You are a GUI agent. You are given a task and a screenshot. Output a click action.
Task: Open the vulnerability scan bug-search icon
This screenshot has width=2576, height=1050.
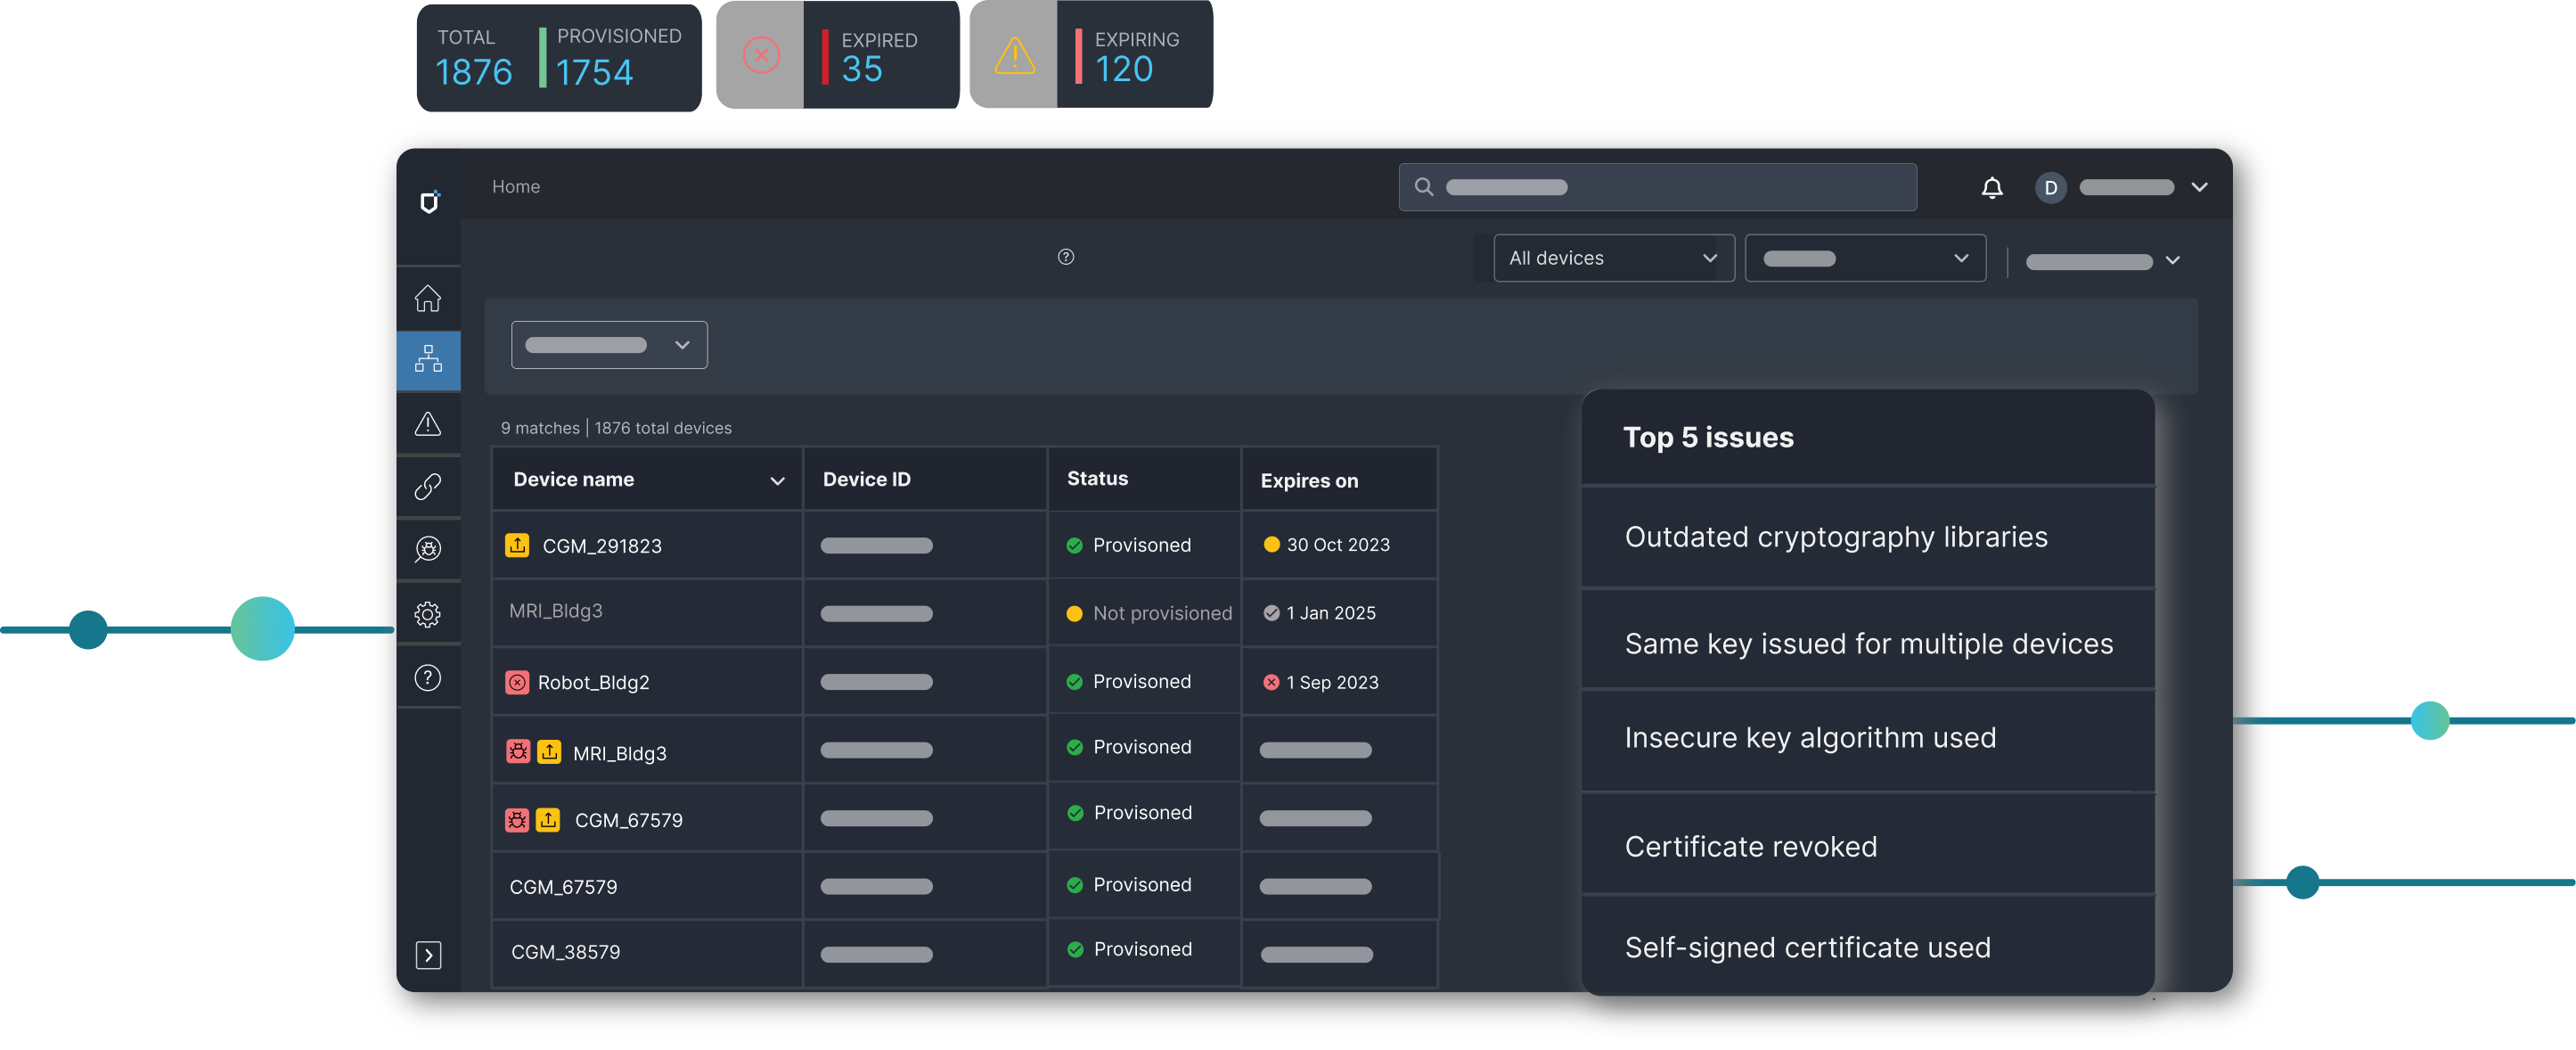coord(428,550)
